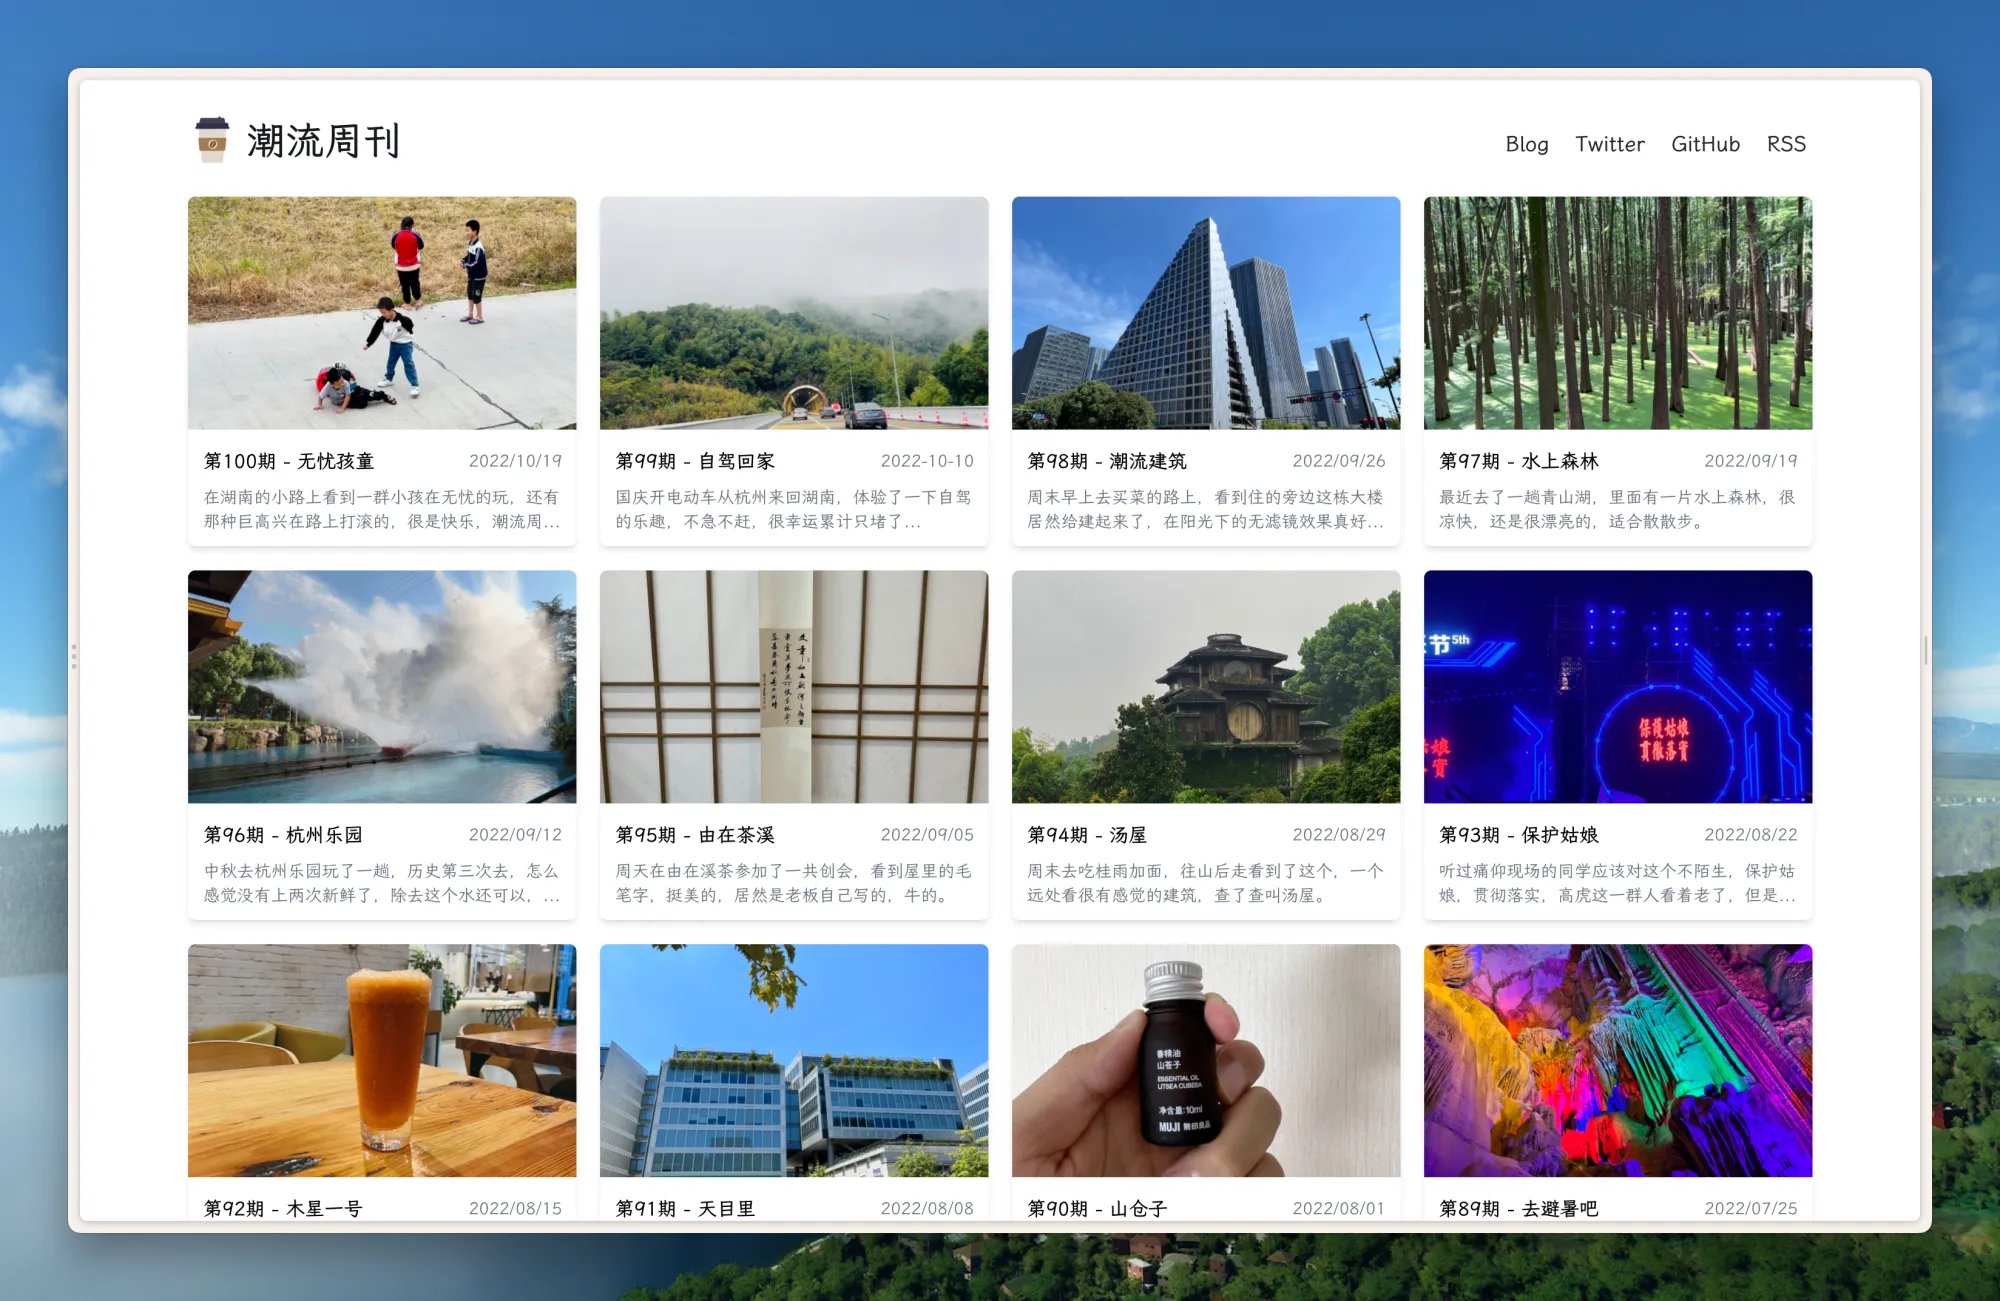Click the 潮流周刊 site title

(323, 141)
